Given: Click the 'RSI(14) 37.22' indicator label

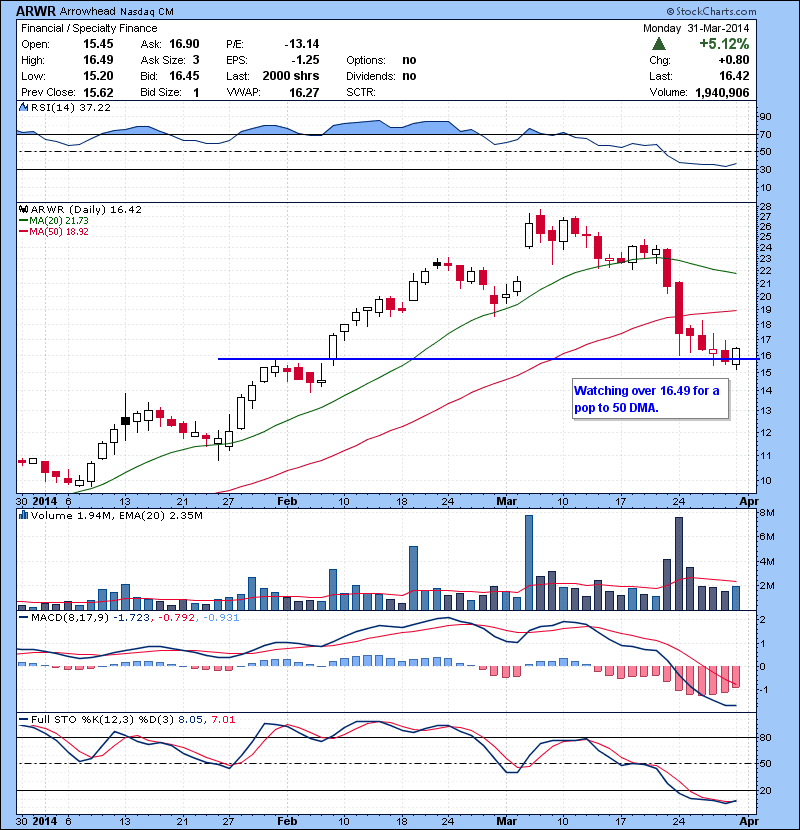Looking at the screenshot, I should click(71, 107).
